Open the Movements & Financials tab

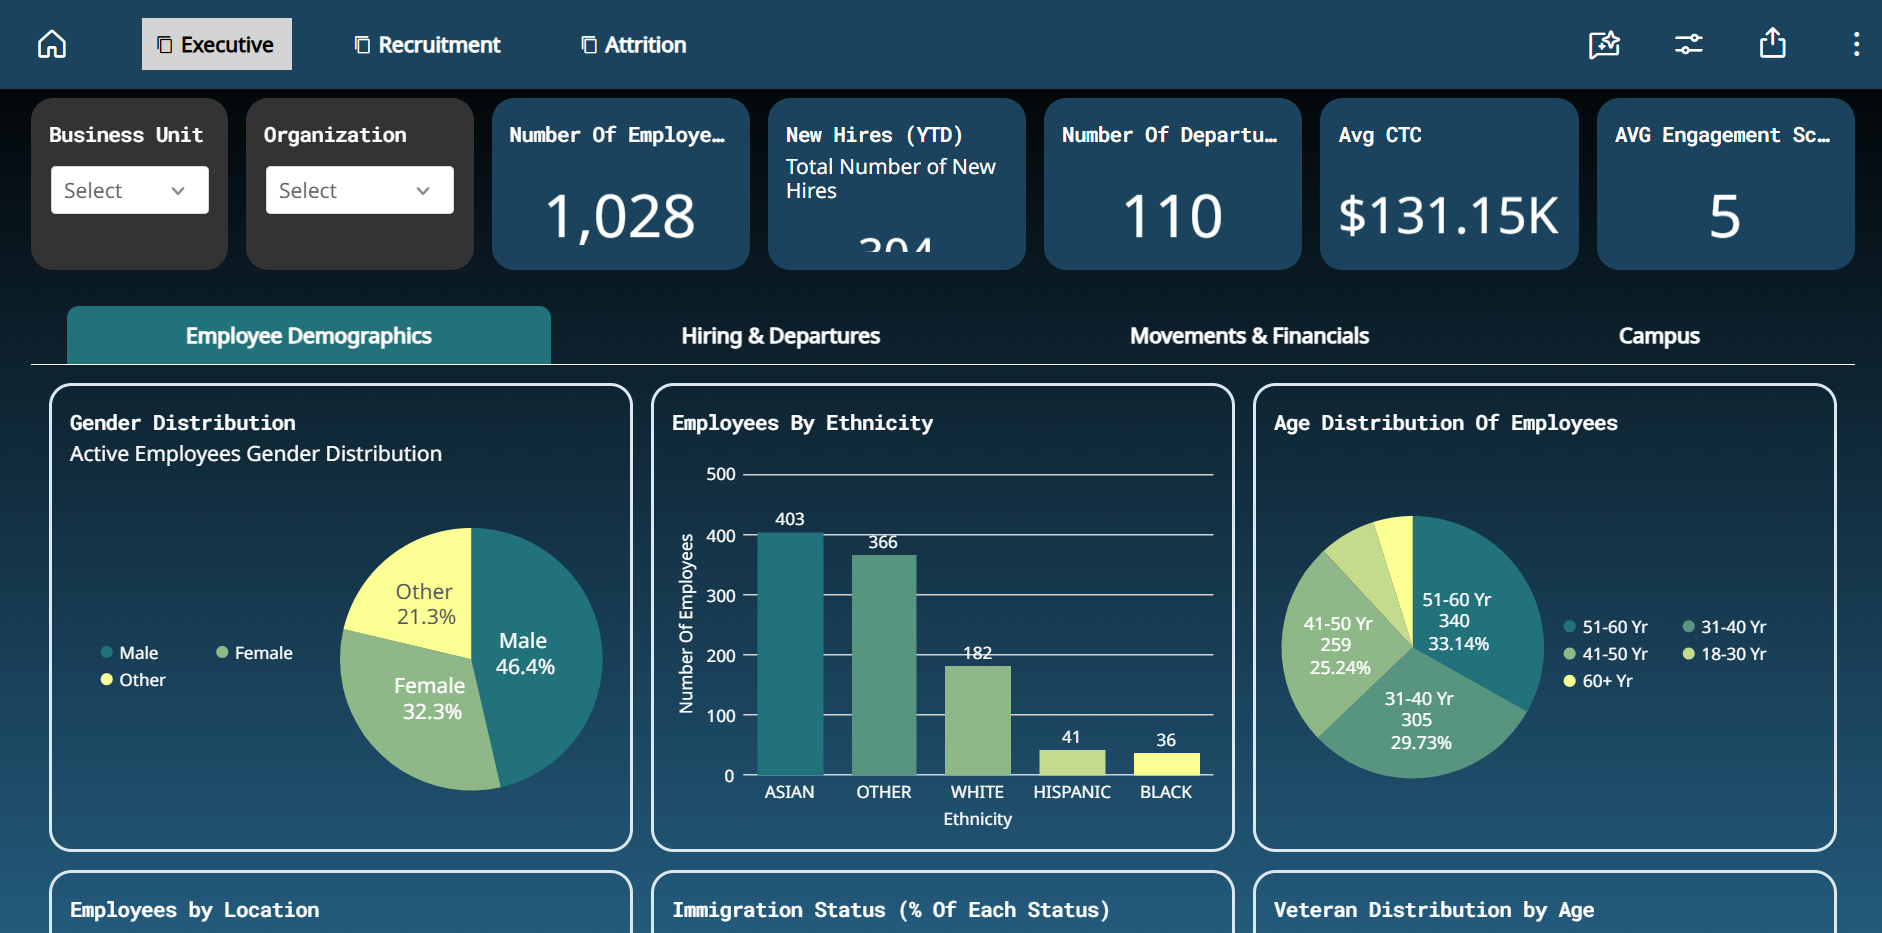(1249, 335)
